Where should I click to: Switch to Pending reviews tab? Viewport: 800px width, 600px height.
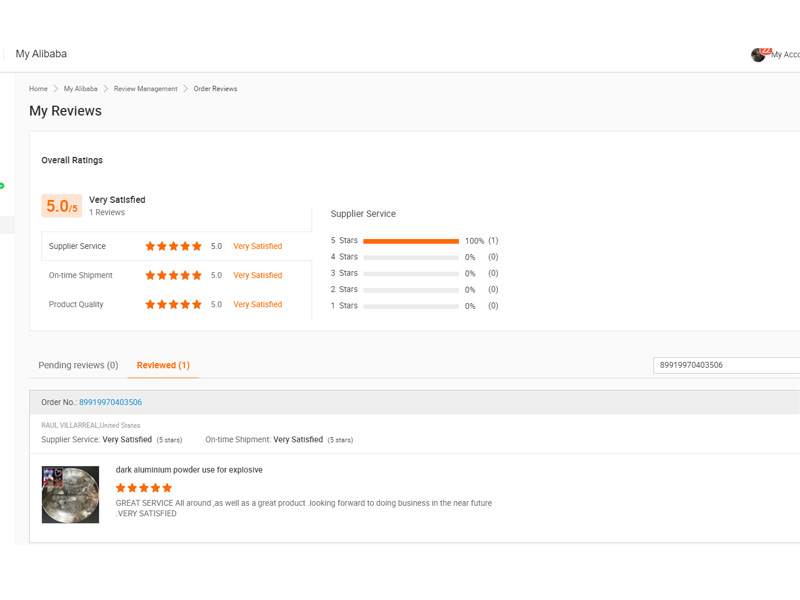(x=78, y=365)
